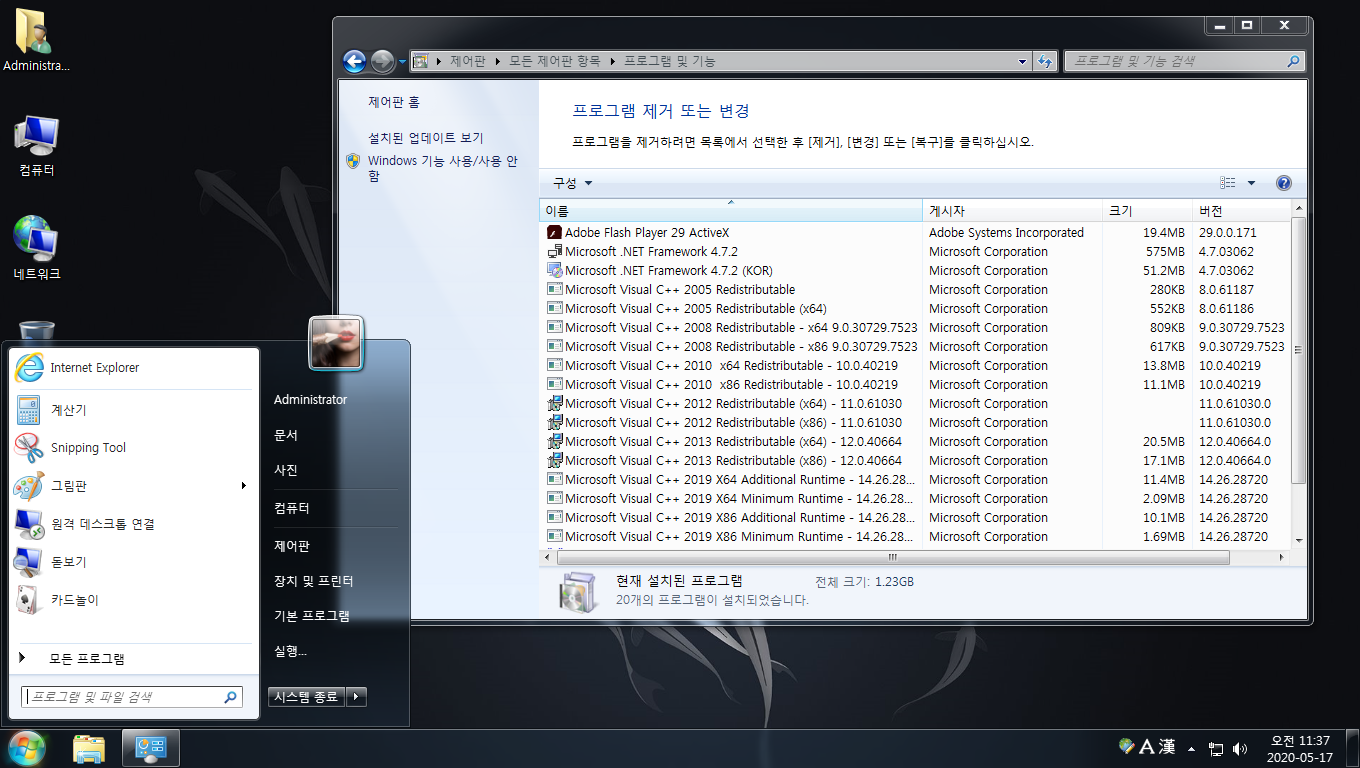Click the Back arrow in Control Panel
1360x768 pixels.
pyautogui.click(x=354, y=61)
